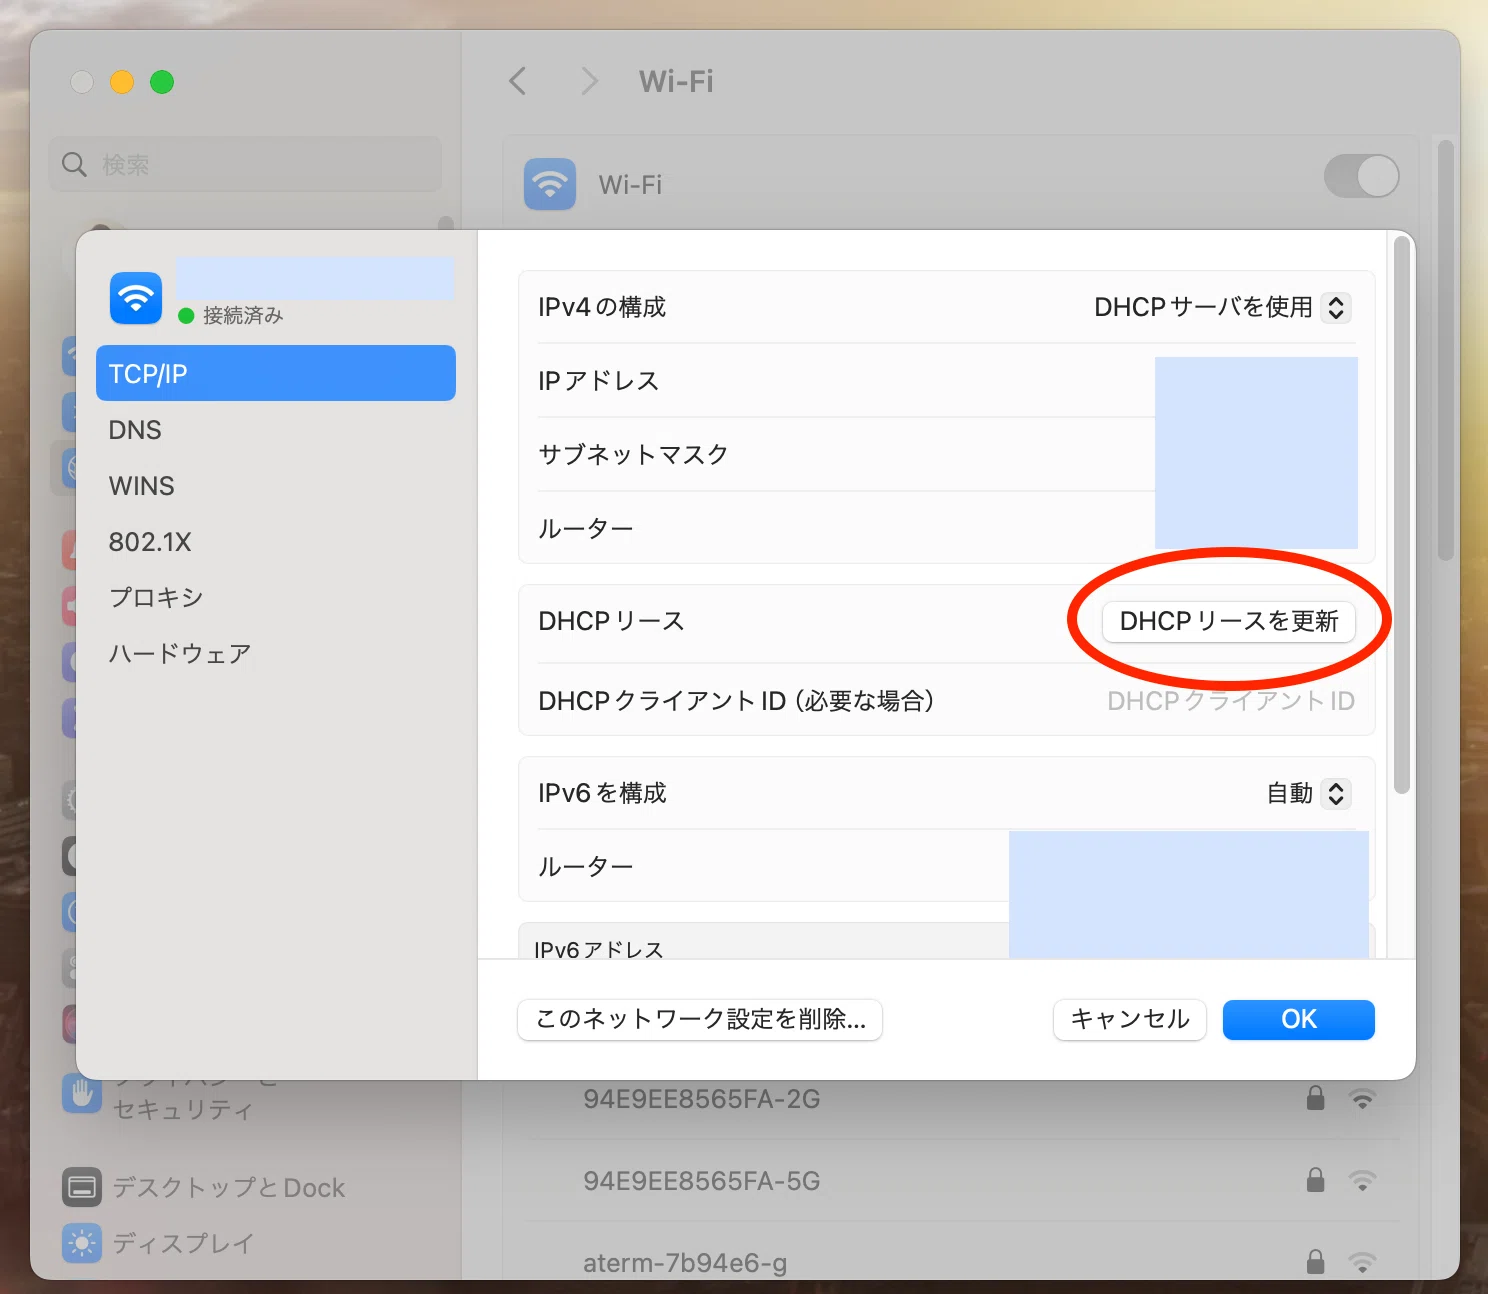Click the ディスプレイ sun icon
This screenshot has height=1294, width=1488.
[x=82, y=1243]
